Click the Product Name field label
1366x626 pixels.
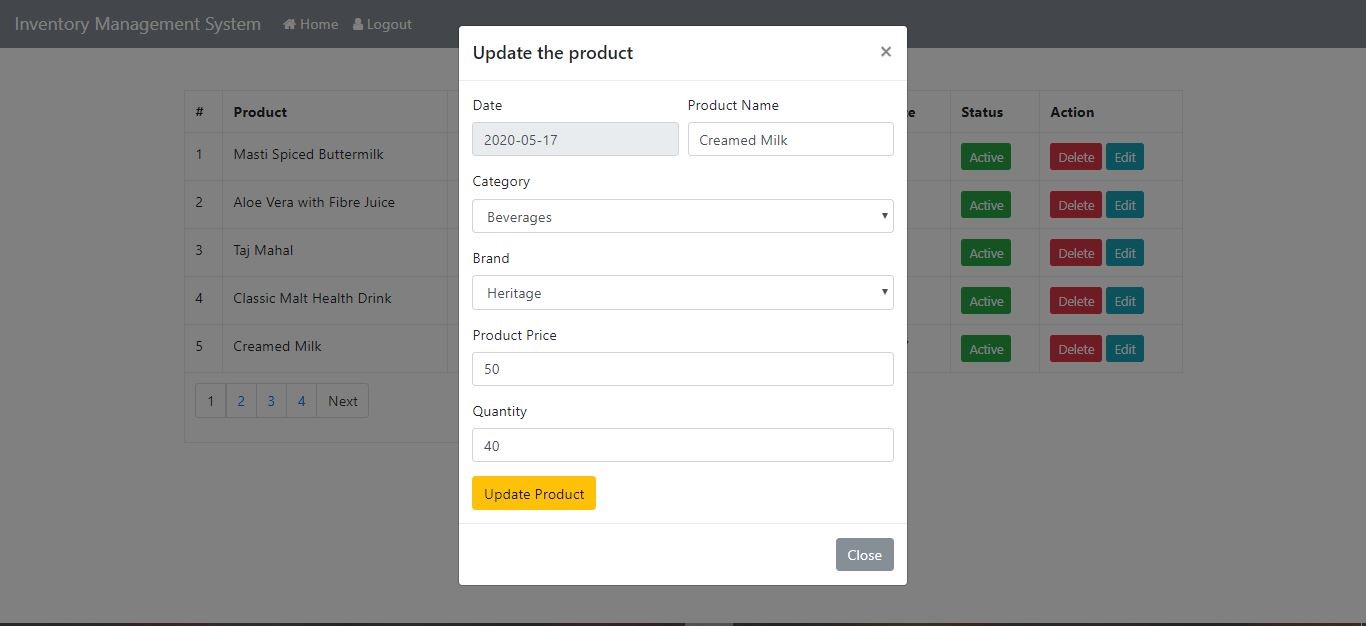[733, 105]
